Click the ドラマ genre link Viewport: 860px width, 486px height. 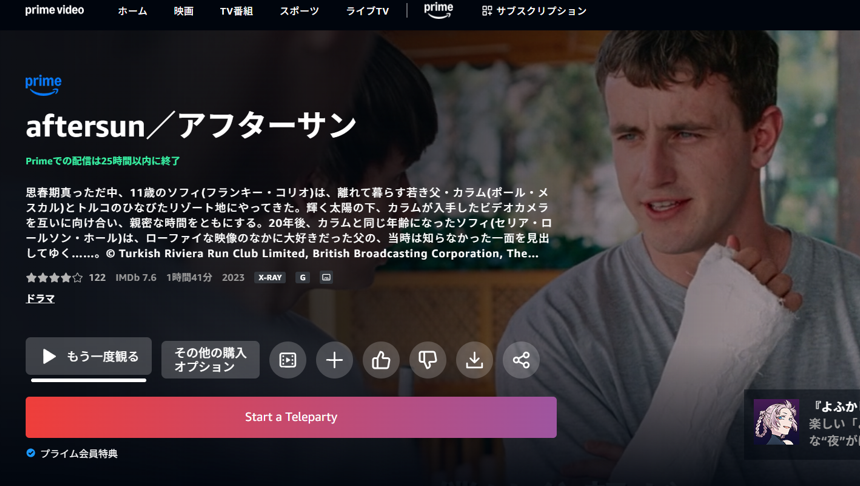[x=40, y=298]
